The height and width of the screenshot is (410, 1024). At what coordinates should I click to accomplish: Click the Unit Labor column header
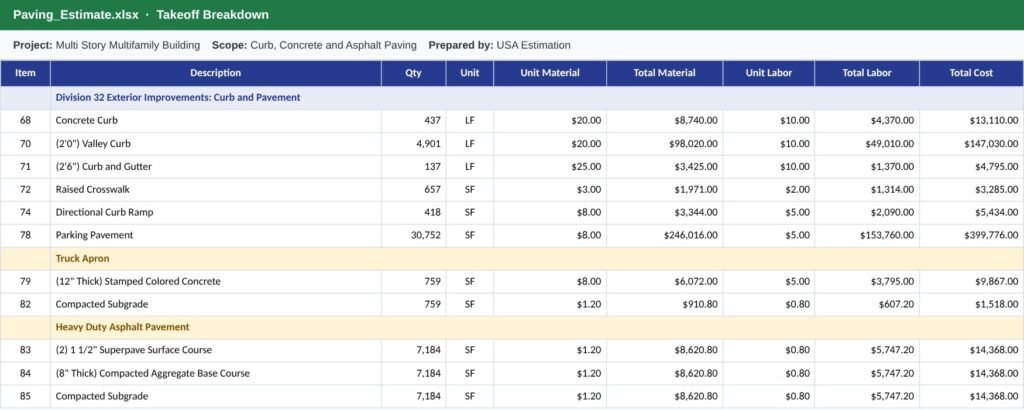coord(769,73)
